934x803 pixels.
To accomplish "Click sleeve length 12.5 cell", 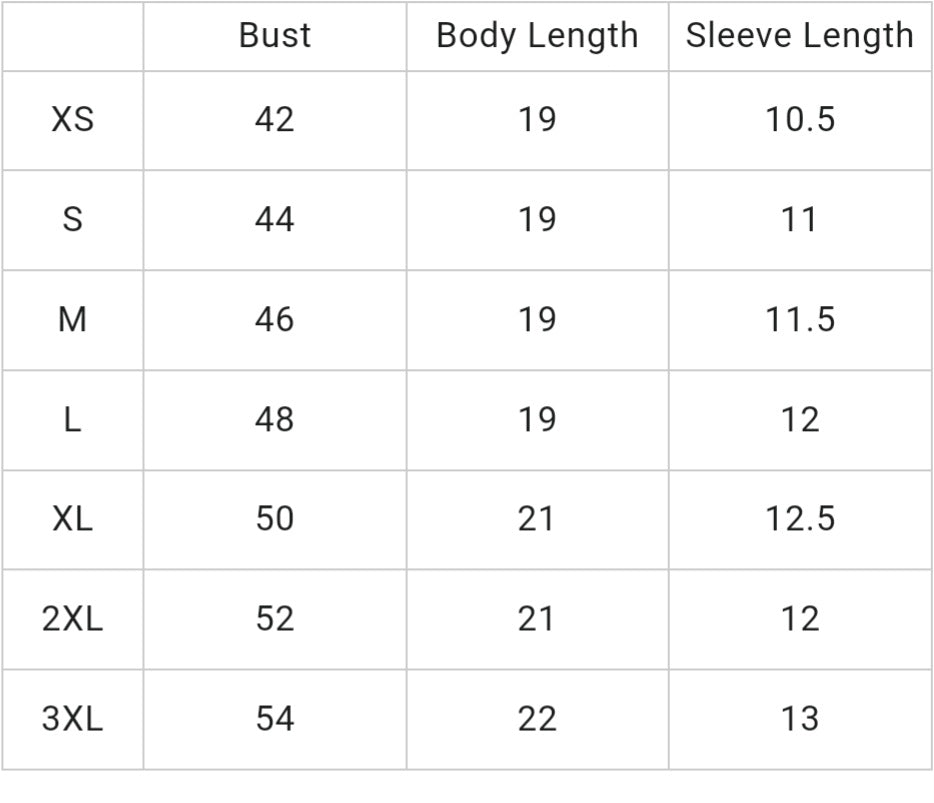I will pos(799,519).
